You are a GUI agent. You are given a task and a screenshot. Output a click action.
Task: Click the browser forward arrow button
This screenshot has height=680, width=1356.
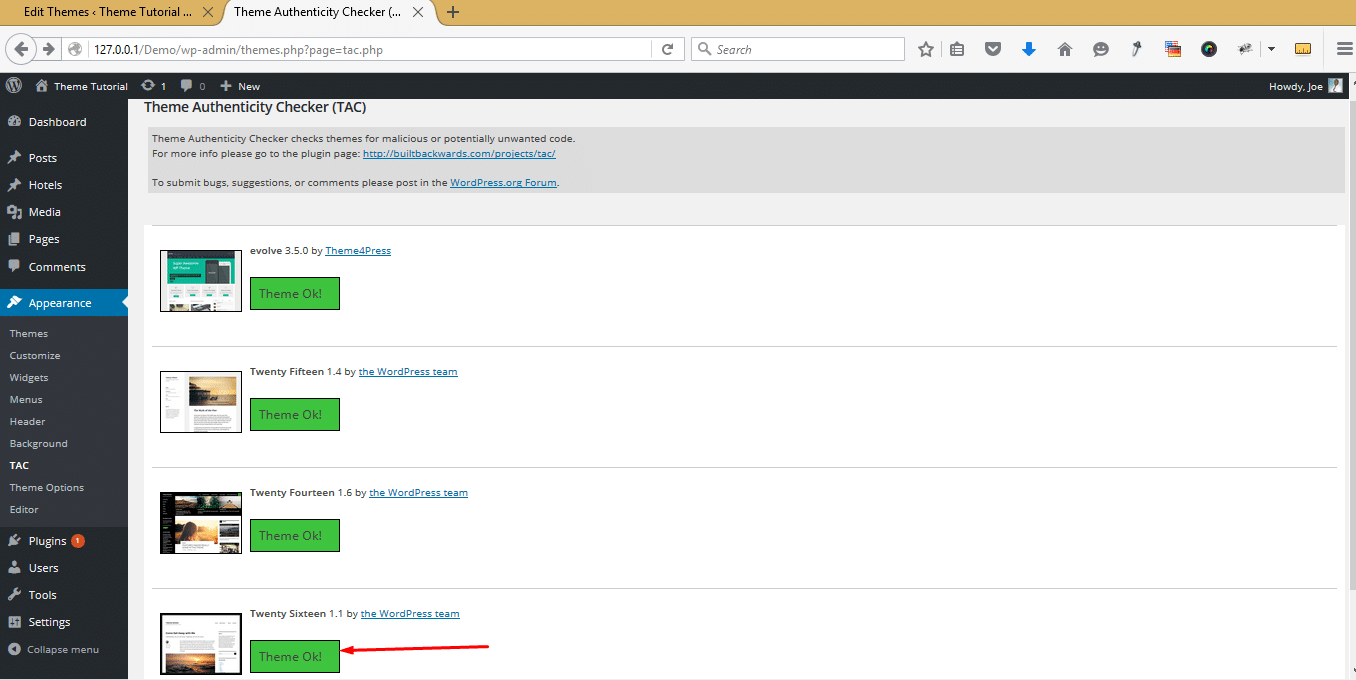coord(49,49)
